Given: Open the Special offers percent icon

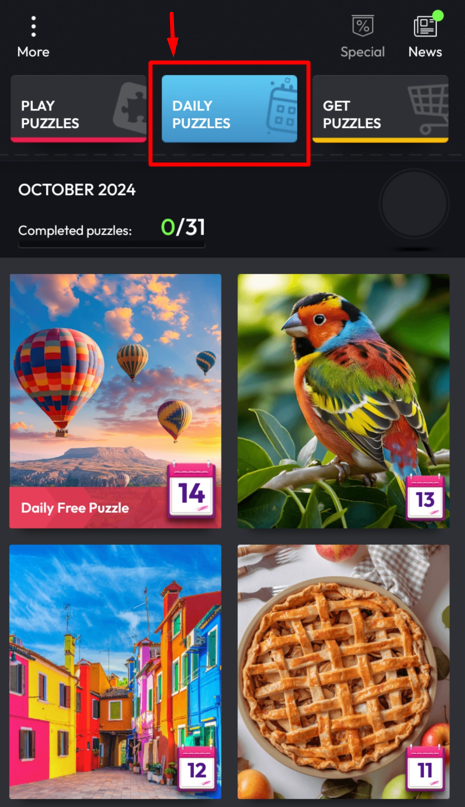Looking at the screenshot, I should 363,26.
